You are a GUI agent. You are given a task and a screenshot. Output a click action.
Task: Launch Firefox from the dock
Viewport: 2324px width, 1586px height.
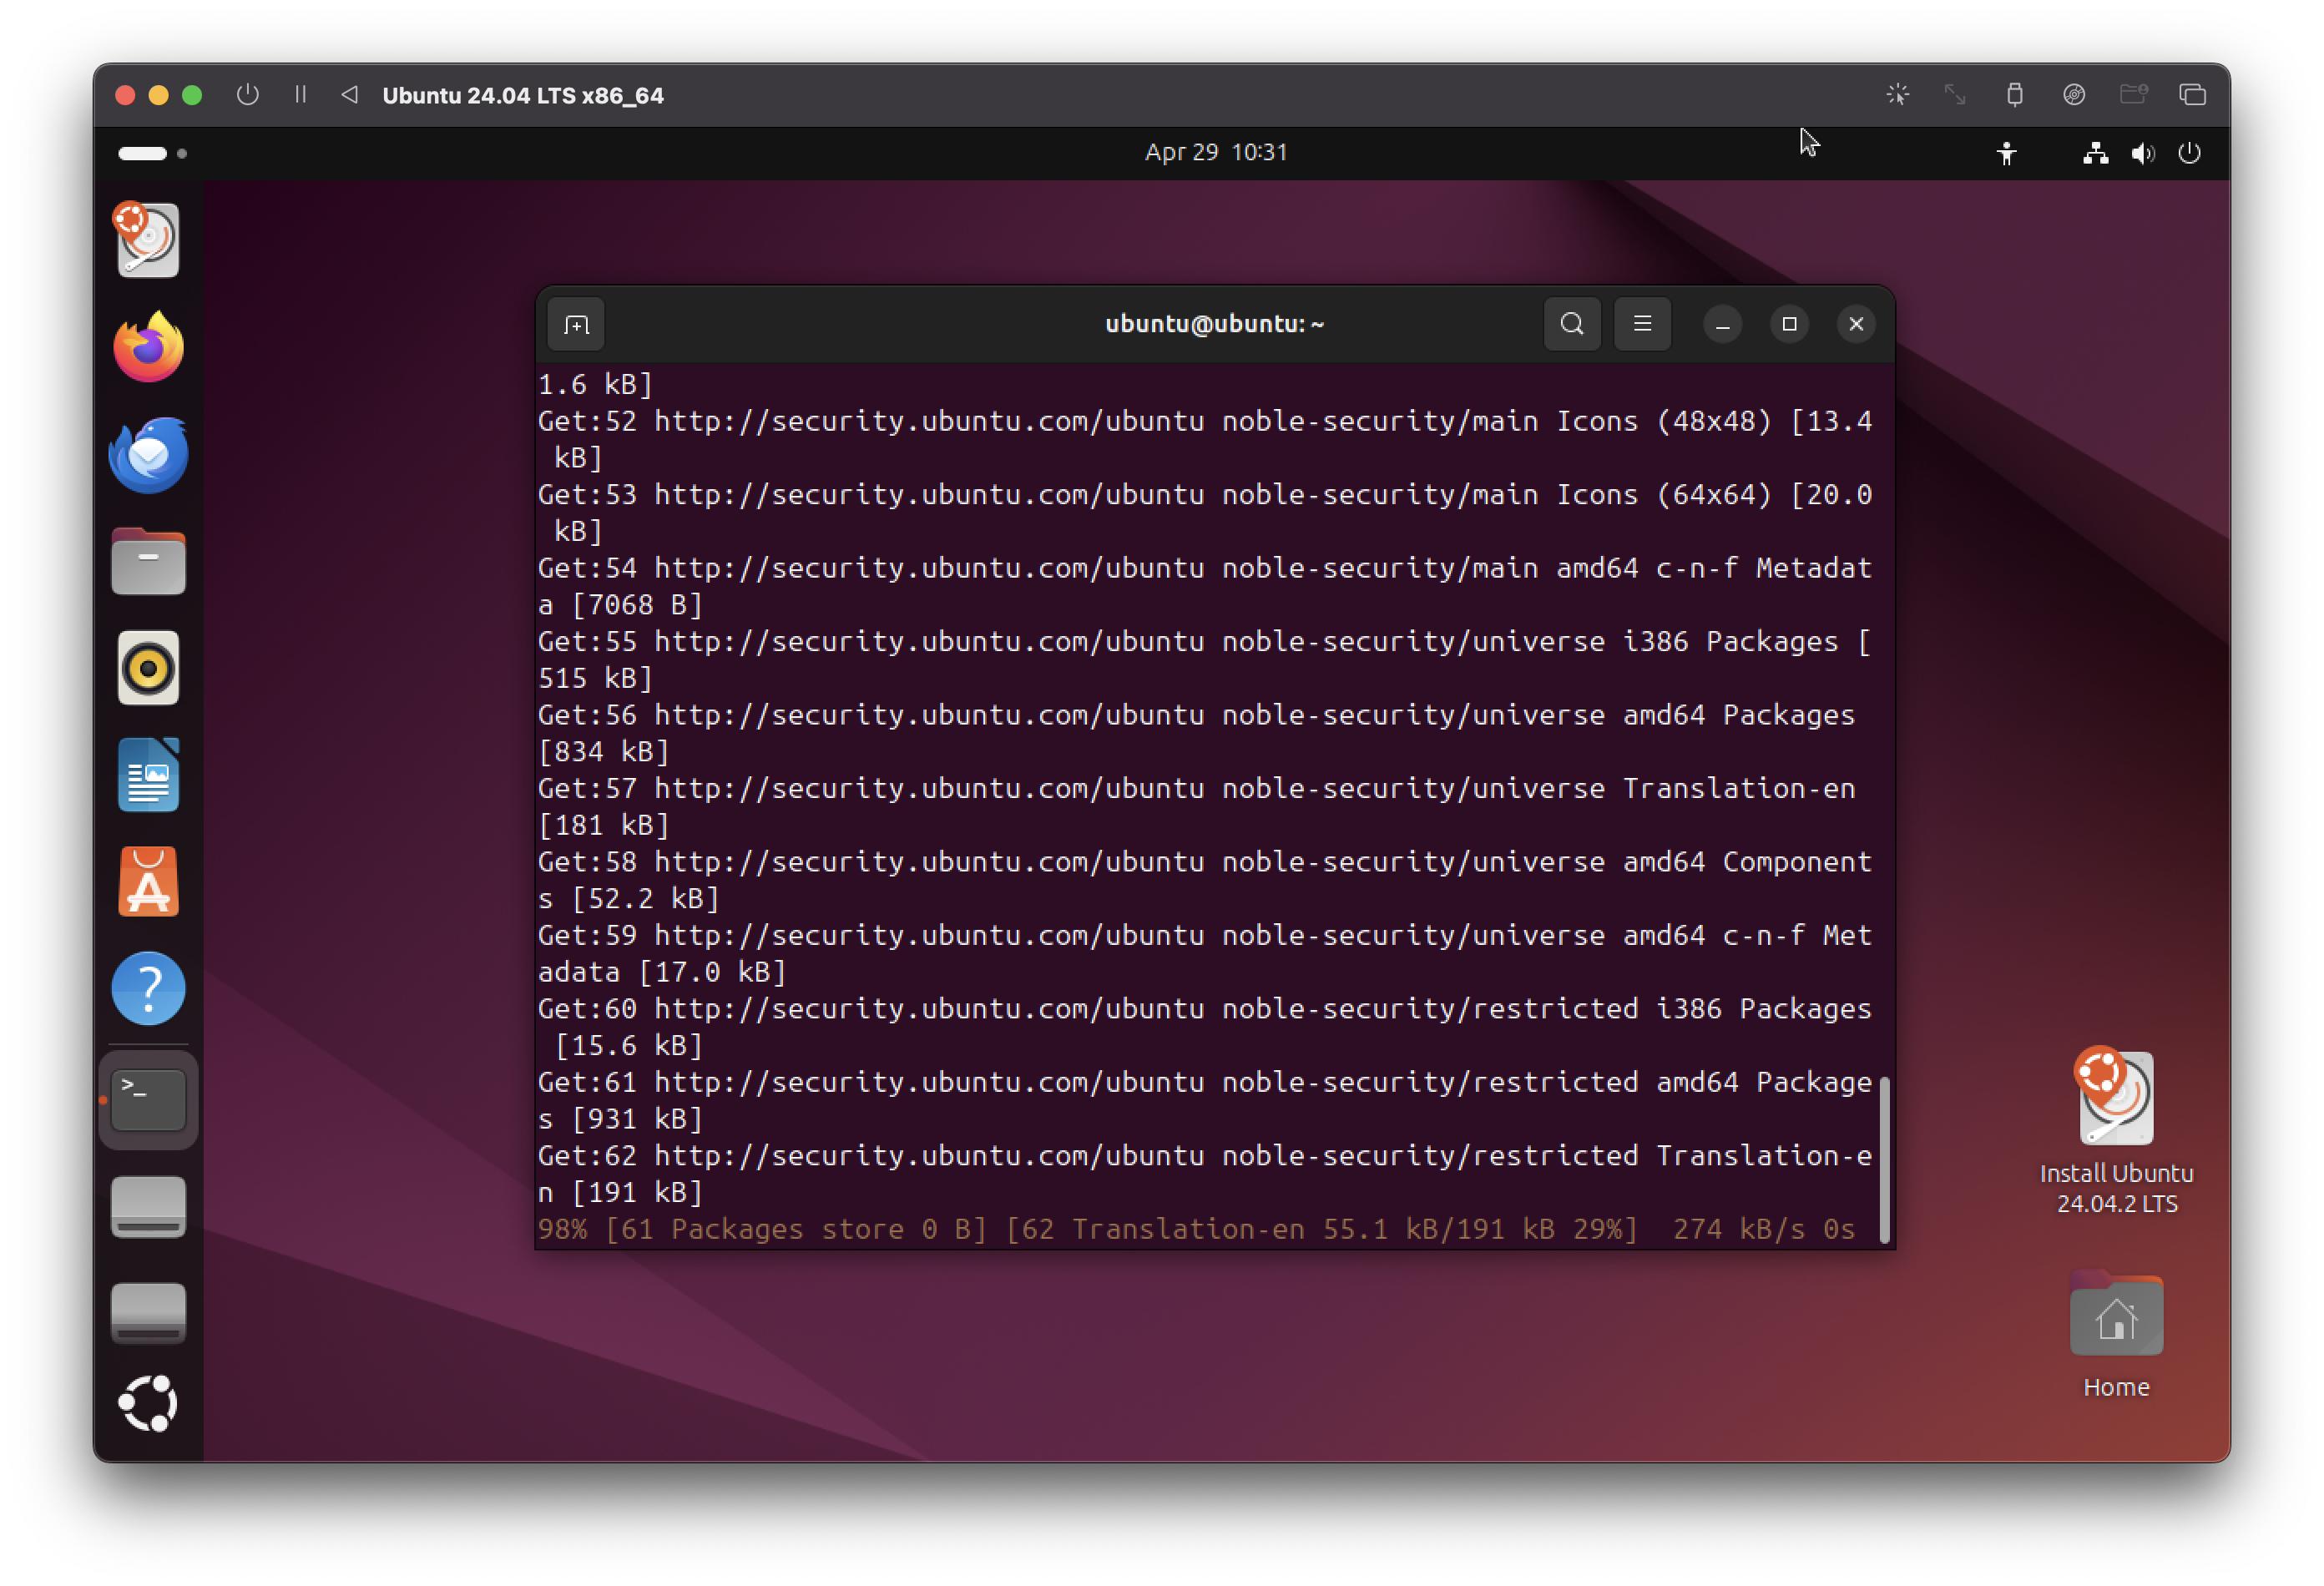(148, 347)
